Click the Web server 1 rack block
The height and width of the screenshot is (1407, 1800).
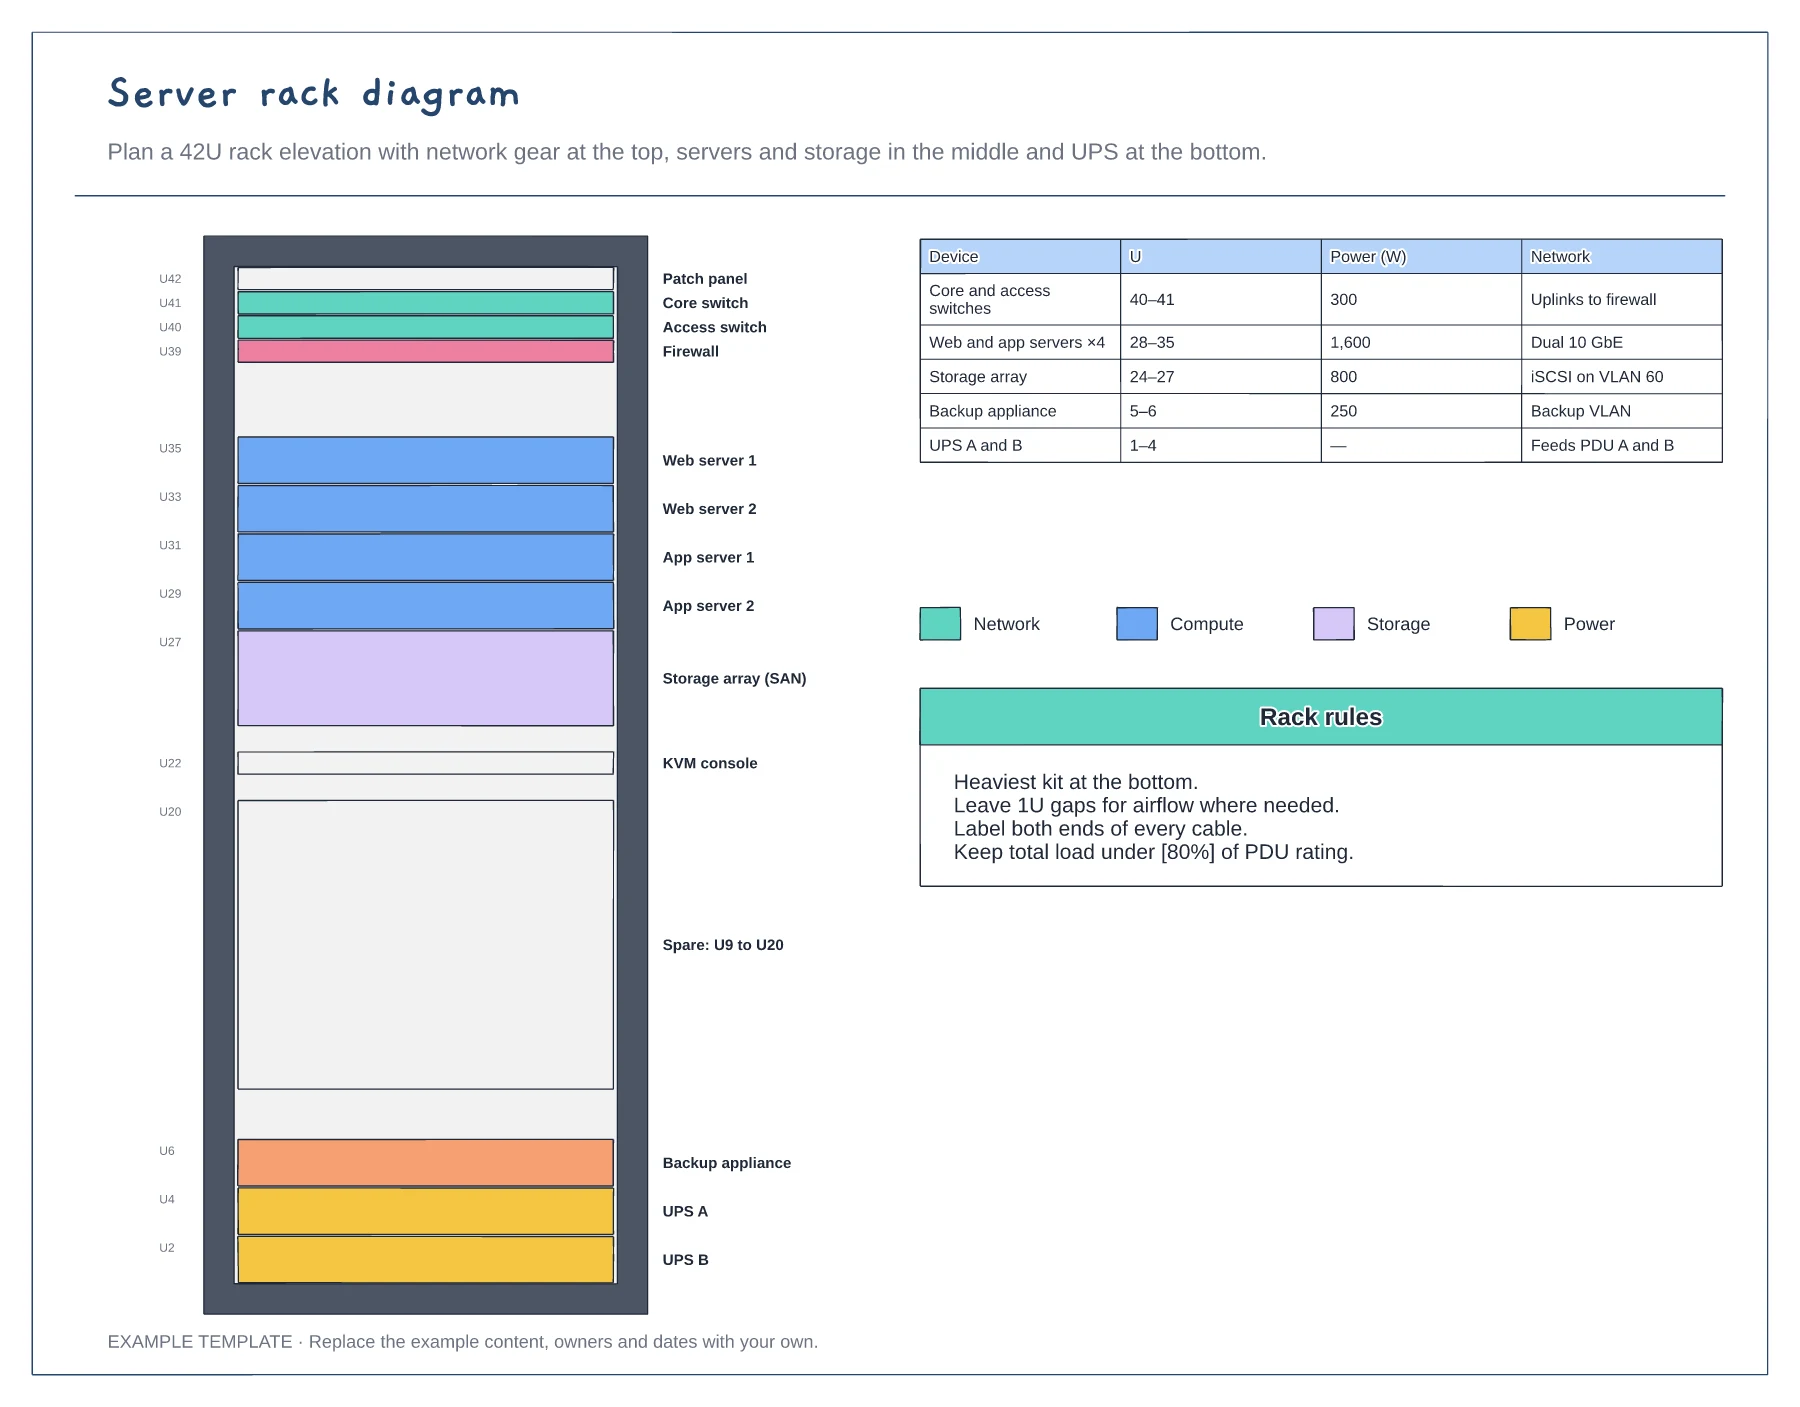(425, 460)
